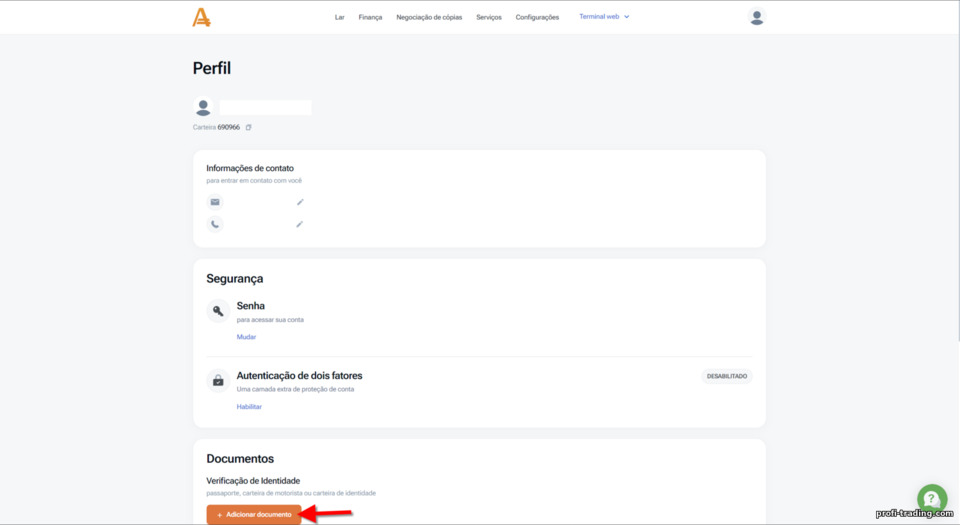The image size is (960, 525).
Task: Copy the Carteira number 690966
Action: [249, 127]
